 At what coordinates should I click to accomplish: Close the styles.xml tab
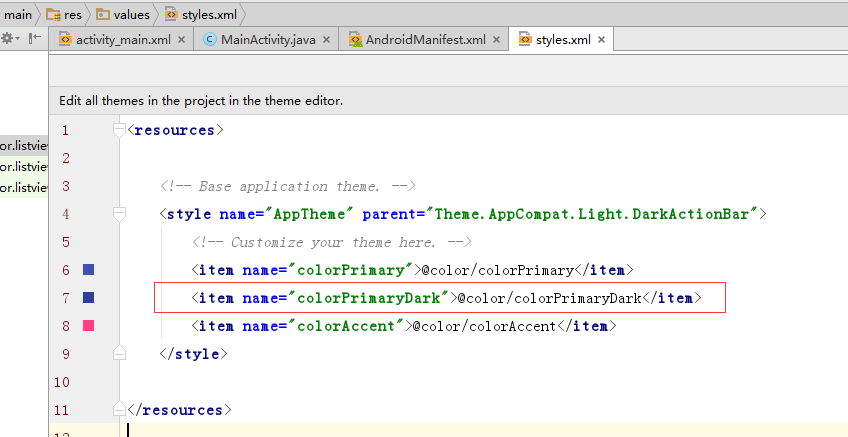601,39
